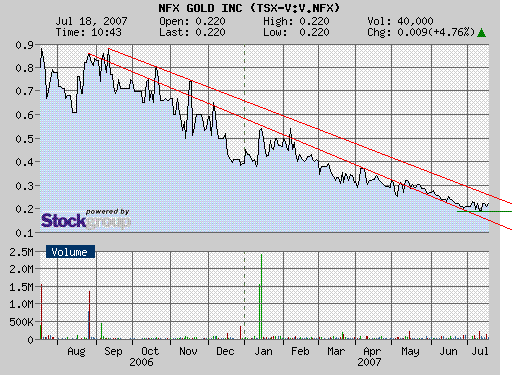
Task: Click the Jan month label
Action: coord(263,351)
